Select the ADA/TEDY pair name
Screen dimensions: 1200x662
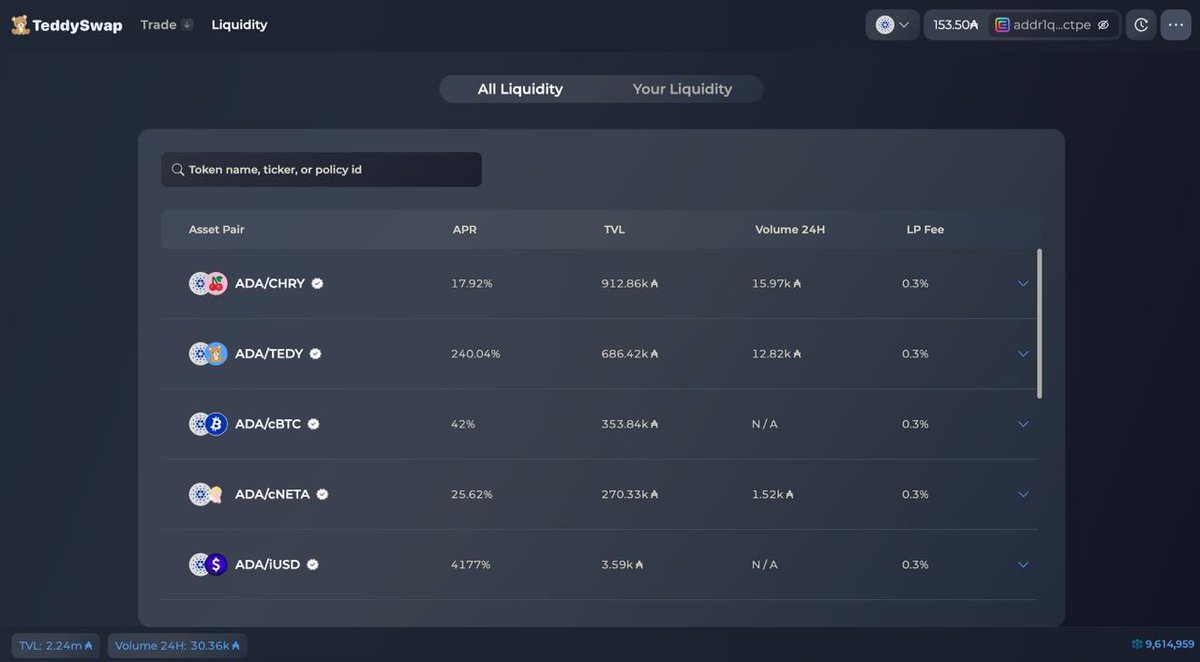(x=269, y=354)
